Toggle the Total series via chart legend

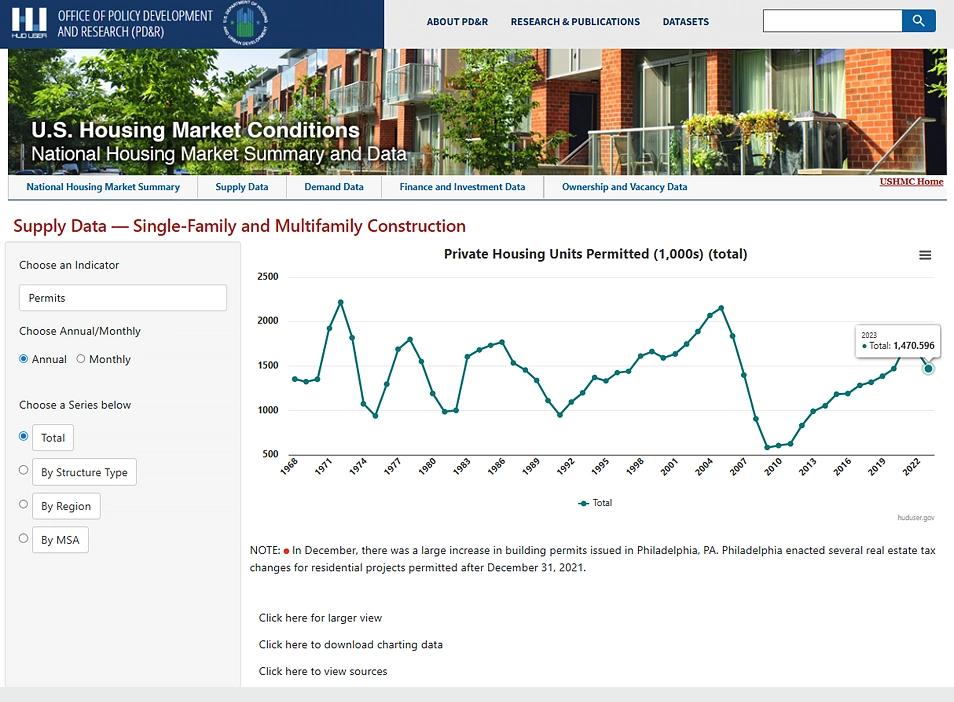pos(596,502)
